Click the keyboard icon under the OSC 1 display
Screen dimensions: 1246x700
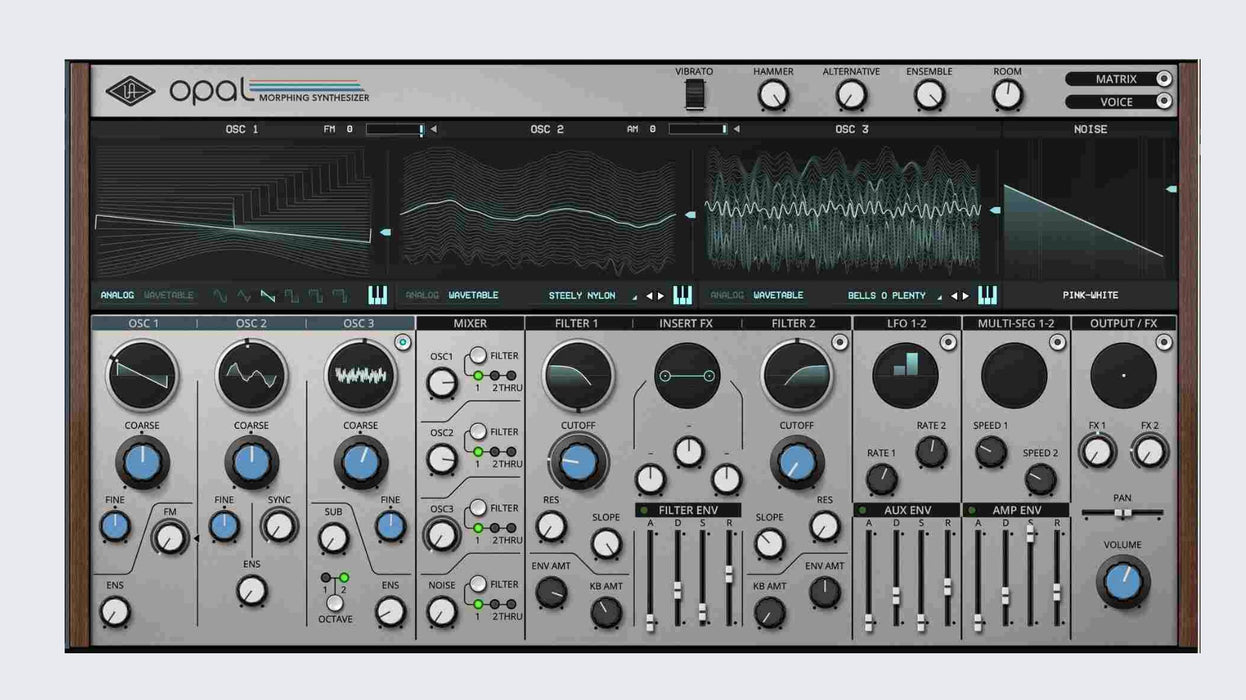pyautogui.click(x=378, y=295)
